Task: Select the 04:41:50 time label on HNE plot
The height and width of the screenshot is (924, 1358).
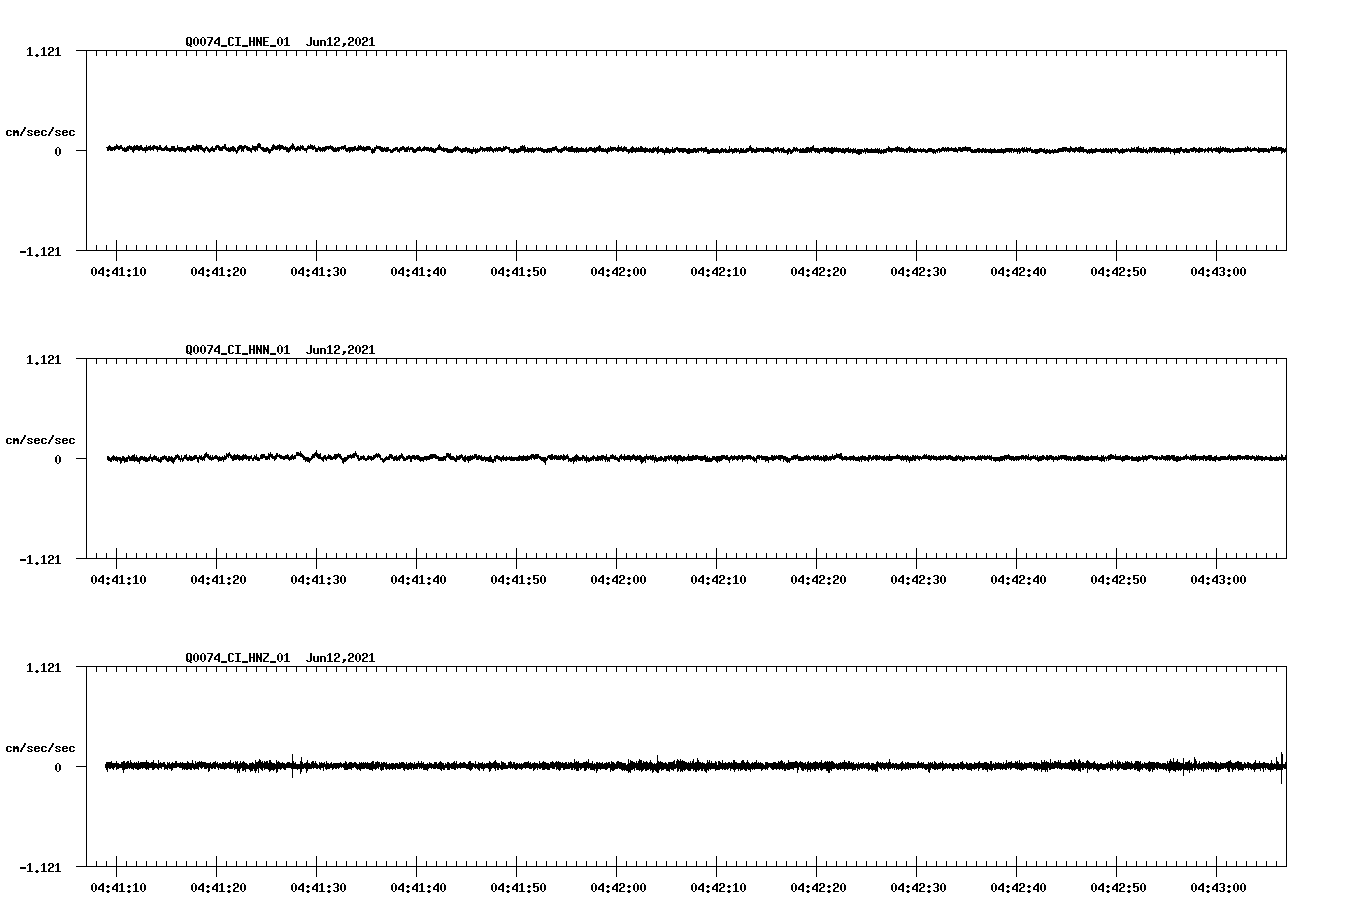Action: tap(518, 272)
